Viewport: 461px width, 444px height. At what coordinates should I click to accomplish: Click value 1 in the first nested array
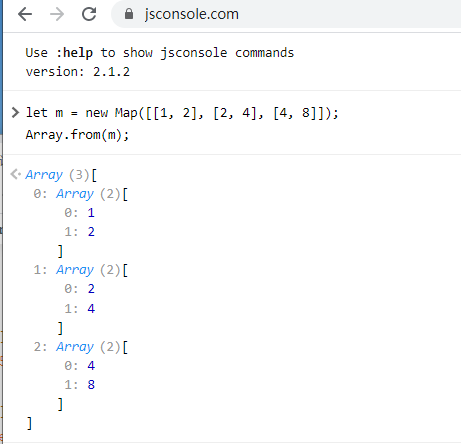point(91,213)
